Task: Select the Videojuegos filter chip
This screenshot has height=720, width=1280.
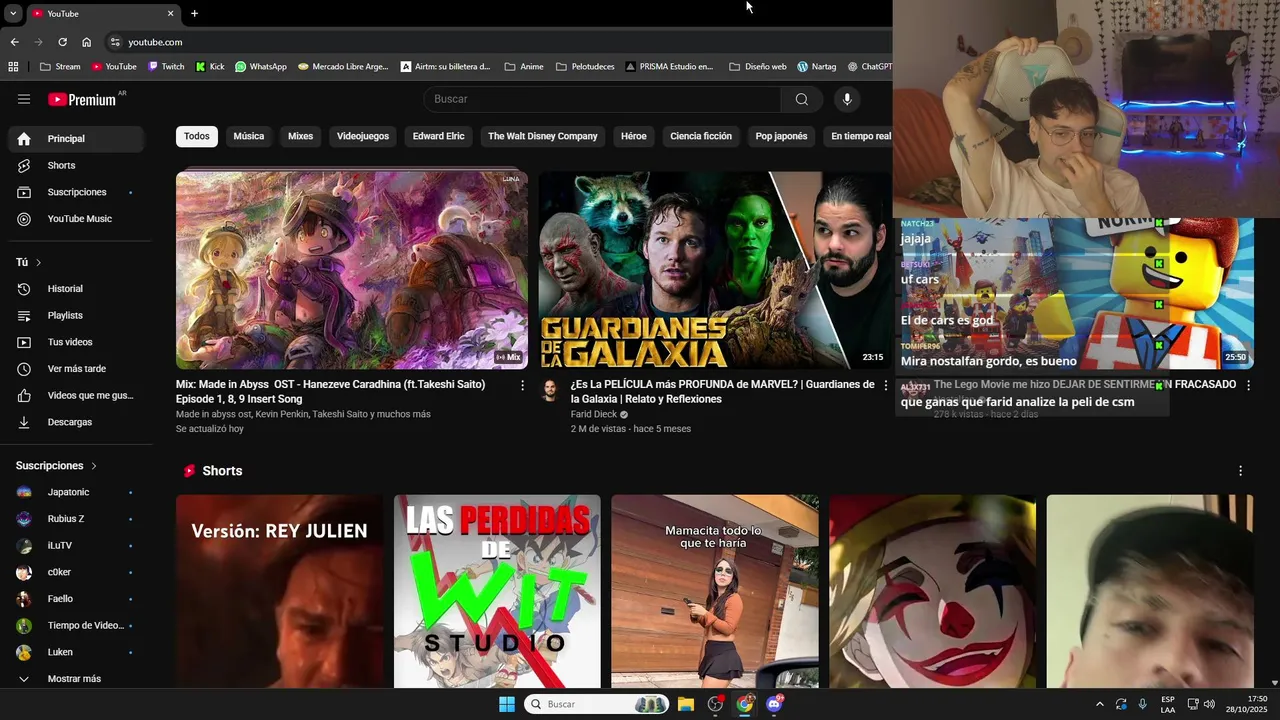Action: [x=363, y=136]
